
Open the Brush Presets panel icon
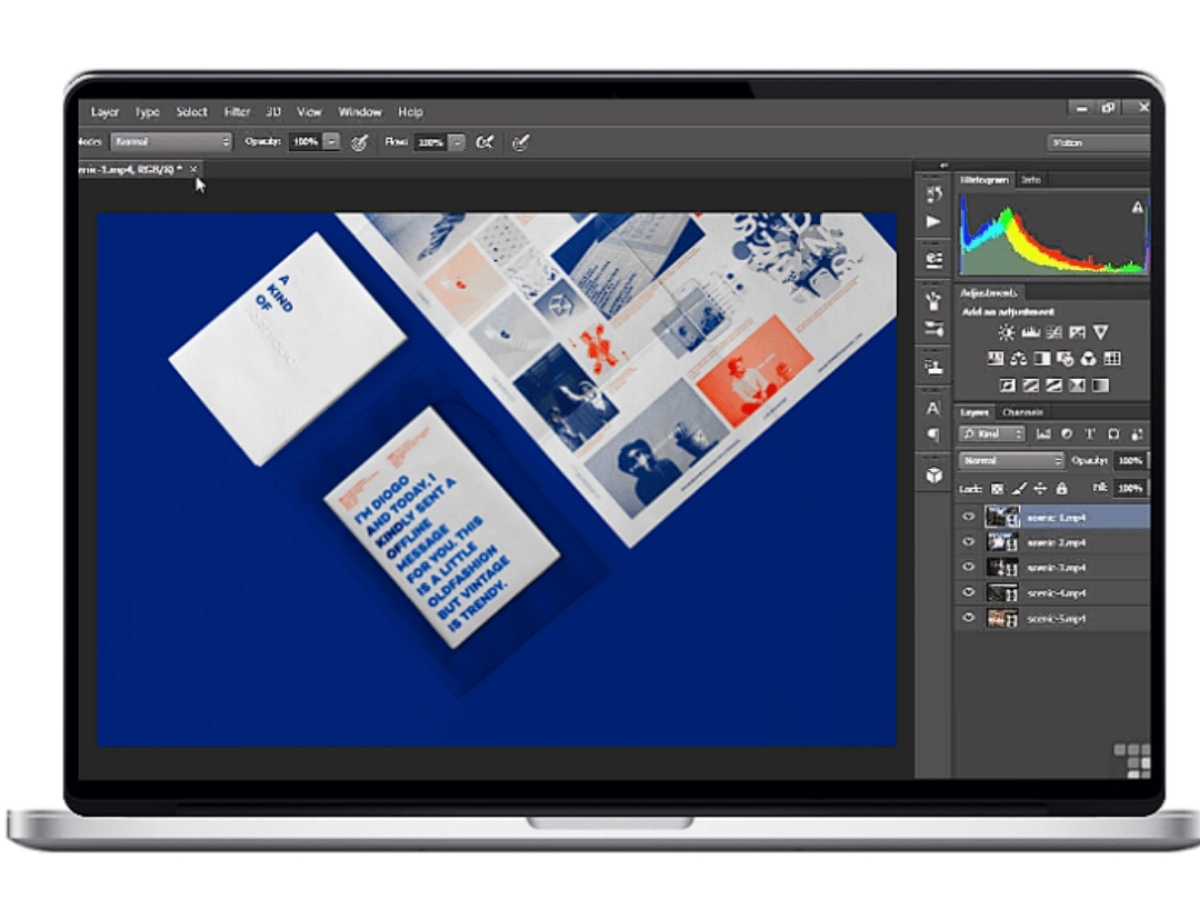tap(934, 328)
